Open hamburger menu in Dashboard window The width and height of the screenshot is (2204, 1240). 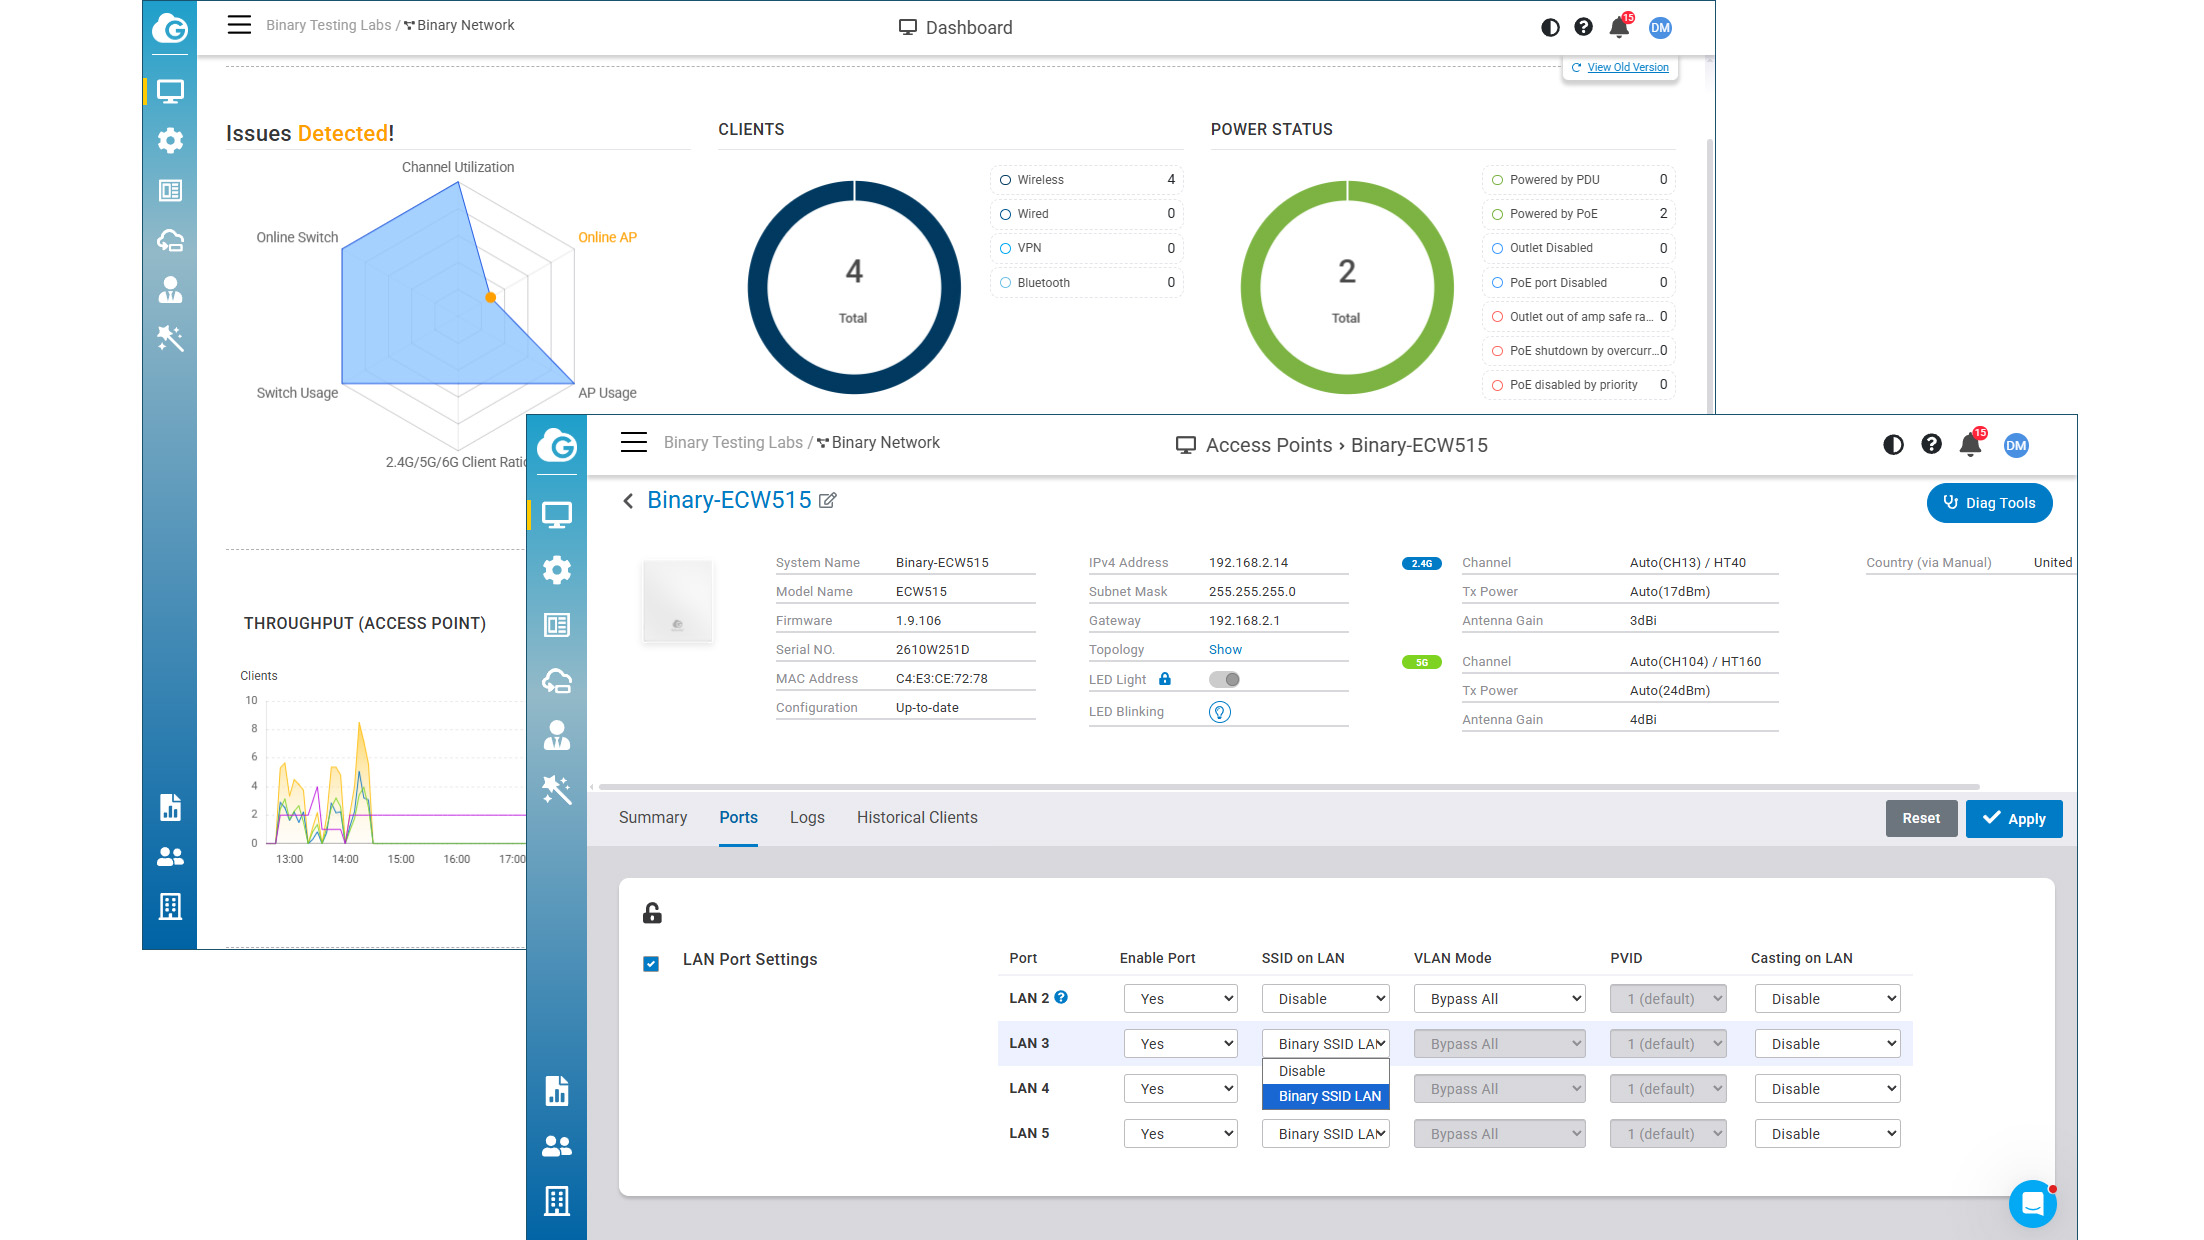click(x=239, y=25)
